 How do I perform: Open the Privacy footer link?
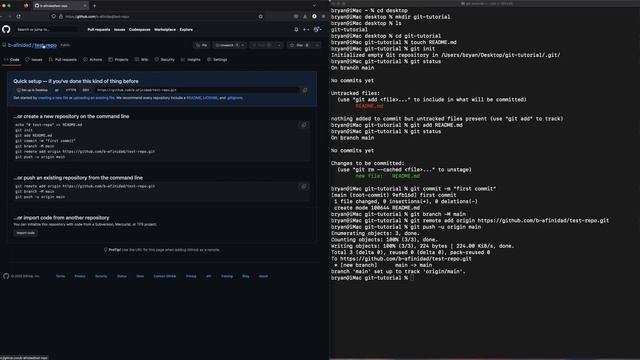tap(80, 276)
